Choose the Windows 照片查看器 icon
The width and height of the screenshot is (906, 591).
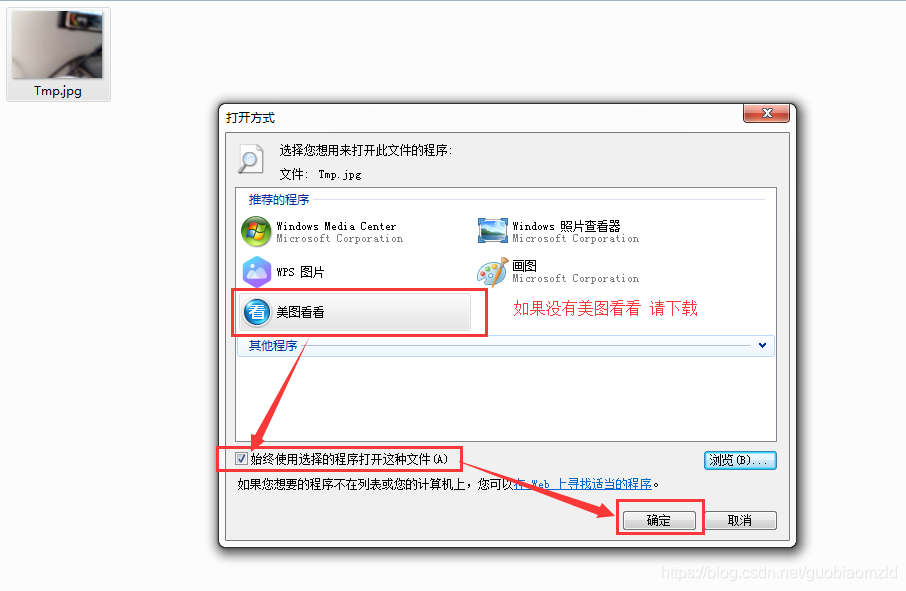493,231
